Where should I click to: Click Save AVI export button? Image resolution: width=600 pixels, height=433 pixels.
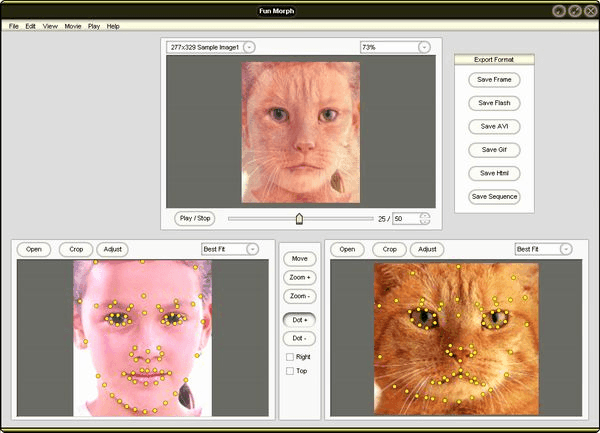pyautogui.click(x=494, y=126)
